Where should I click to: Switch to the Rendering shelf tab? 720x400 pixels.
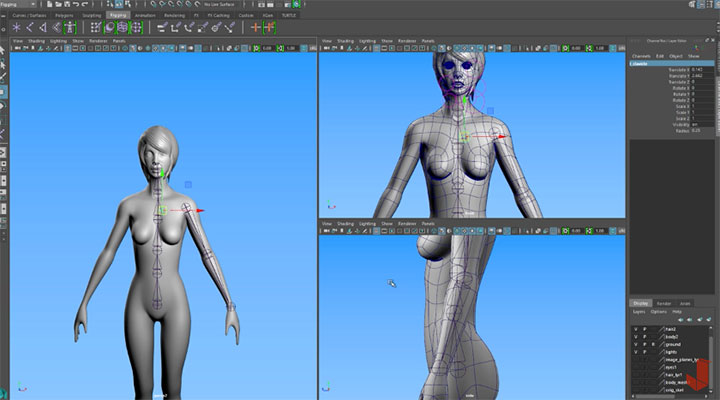[174, 15]
